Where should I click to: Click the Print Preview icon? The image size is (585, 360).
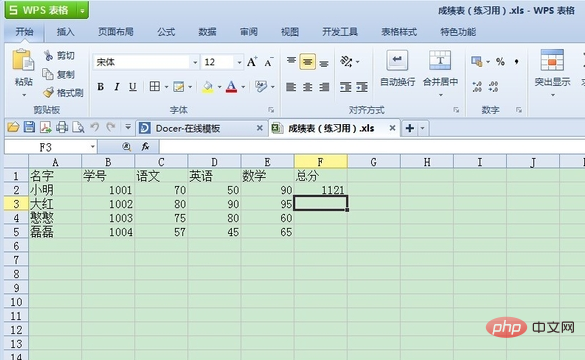pyautogui.click(x=78, y=128)
